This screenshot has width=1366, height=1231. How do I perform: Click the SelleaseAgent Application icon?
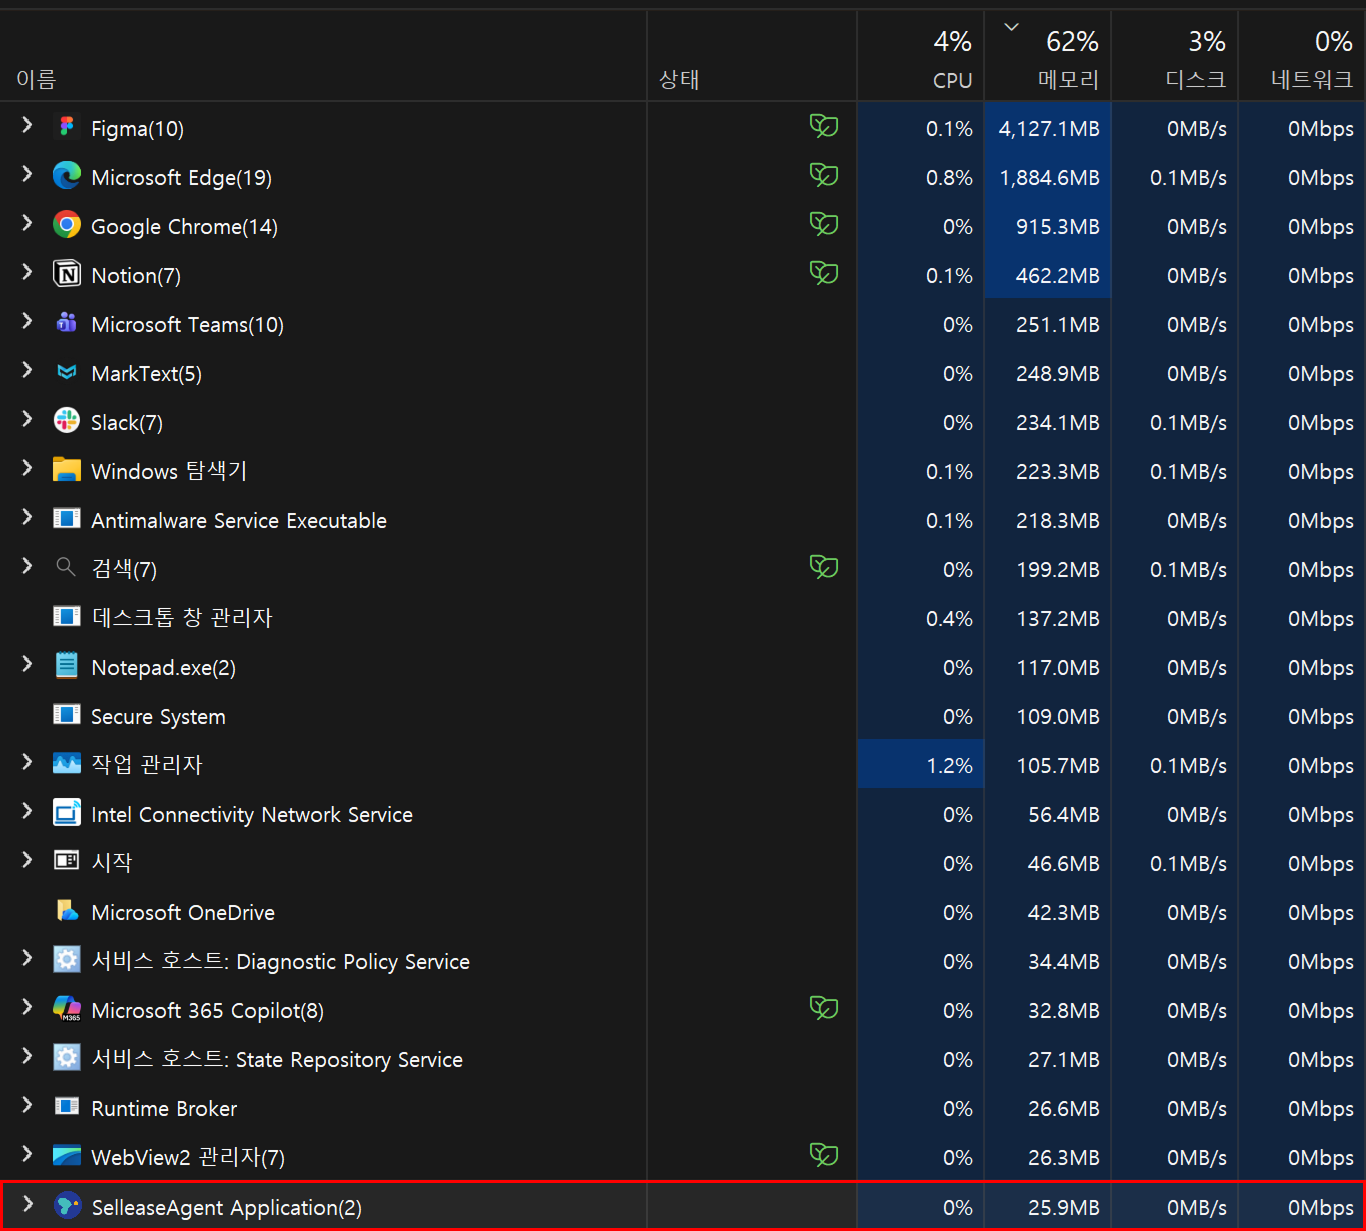pyautogui.click(x=67, y=1206)
